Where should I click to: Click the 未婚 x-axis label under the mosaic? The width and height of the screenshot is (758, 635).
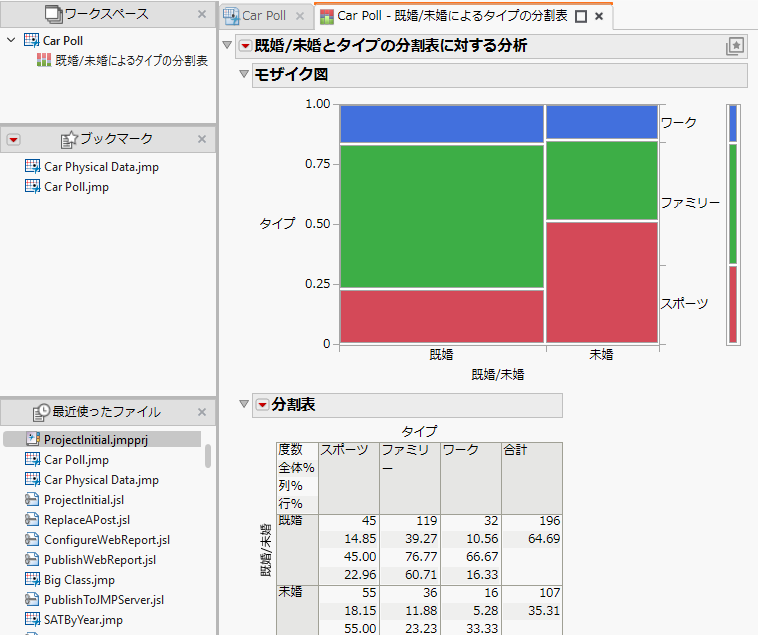coord(601,355)
